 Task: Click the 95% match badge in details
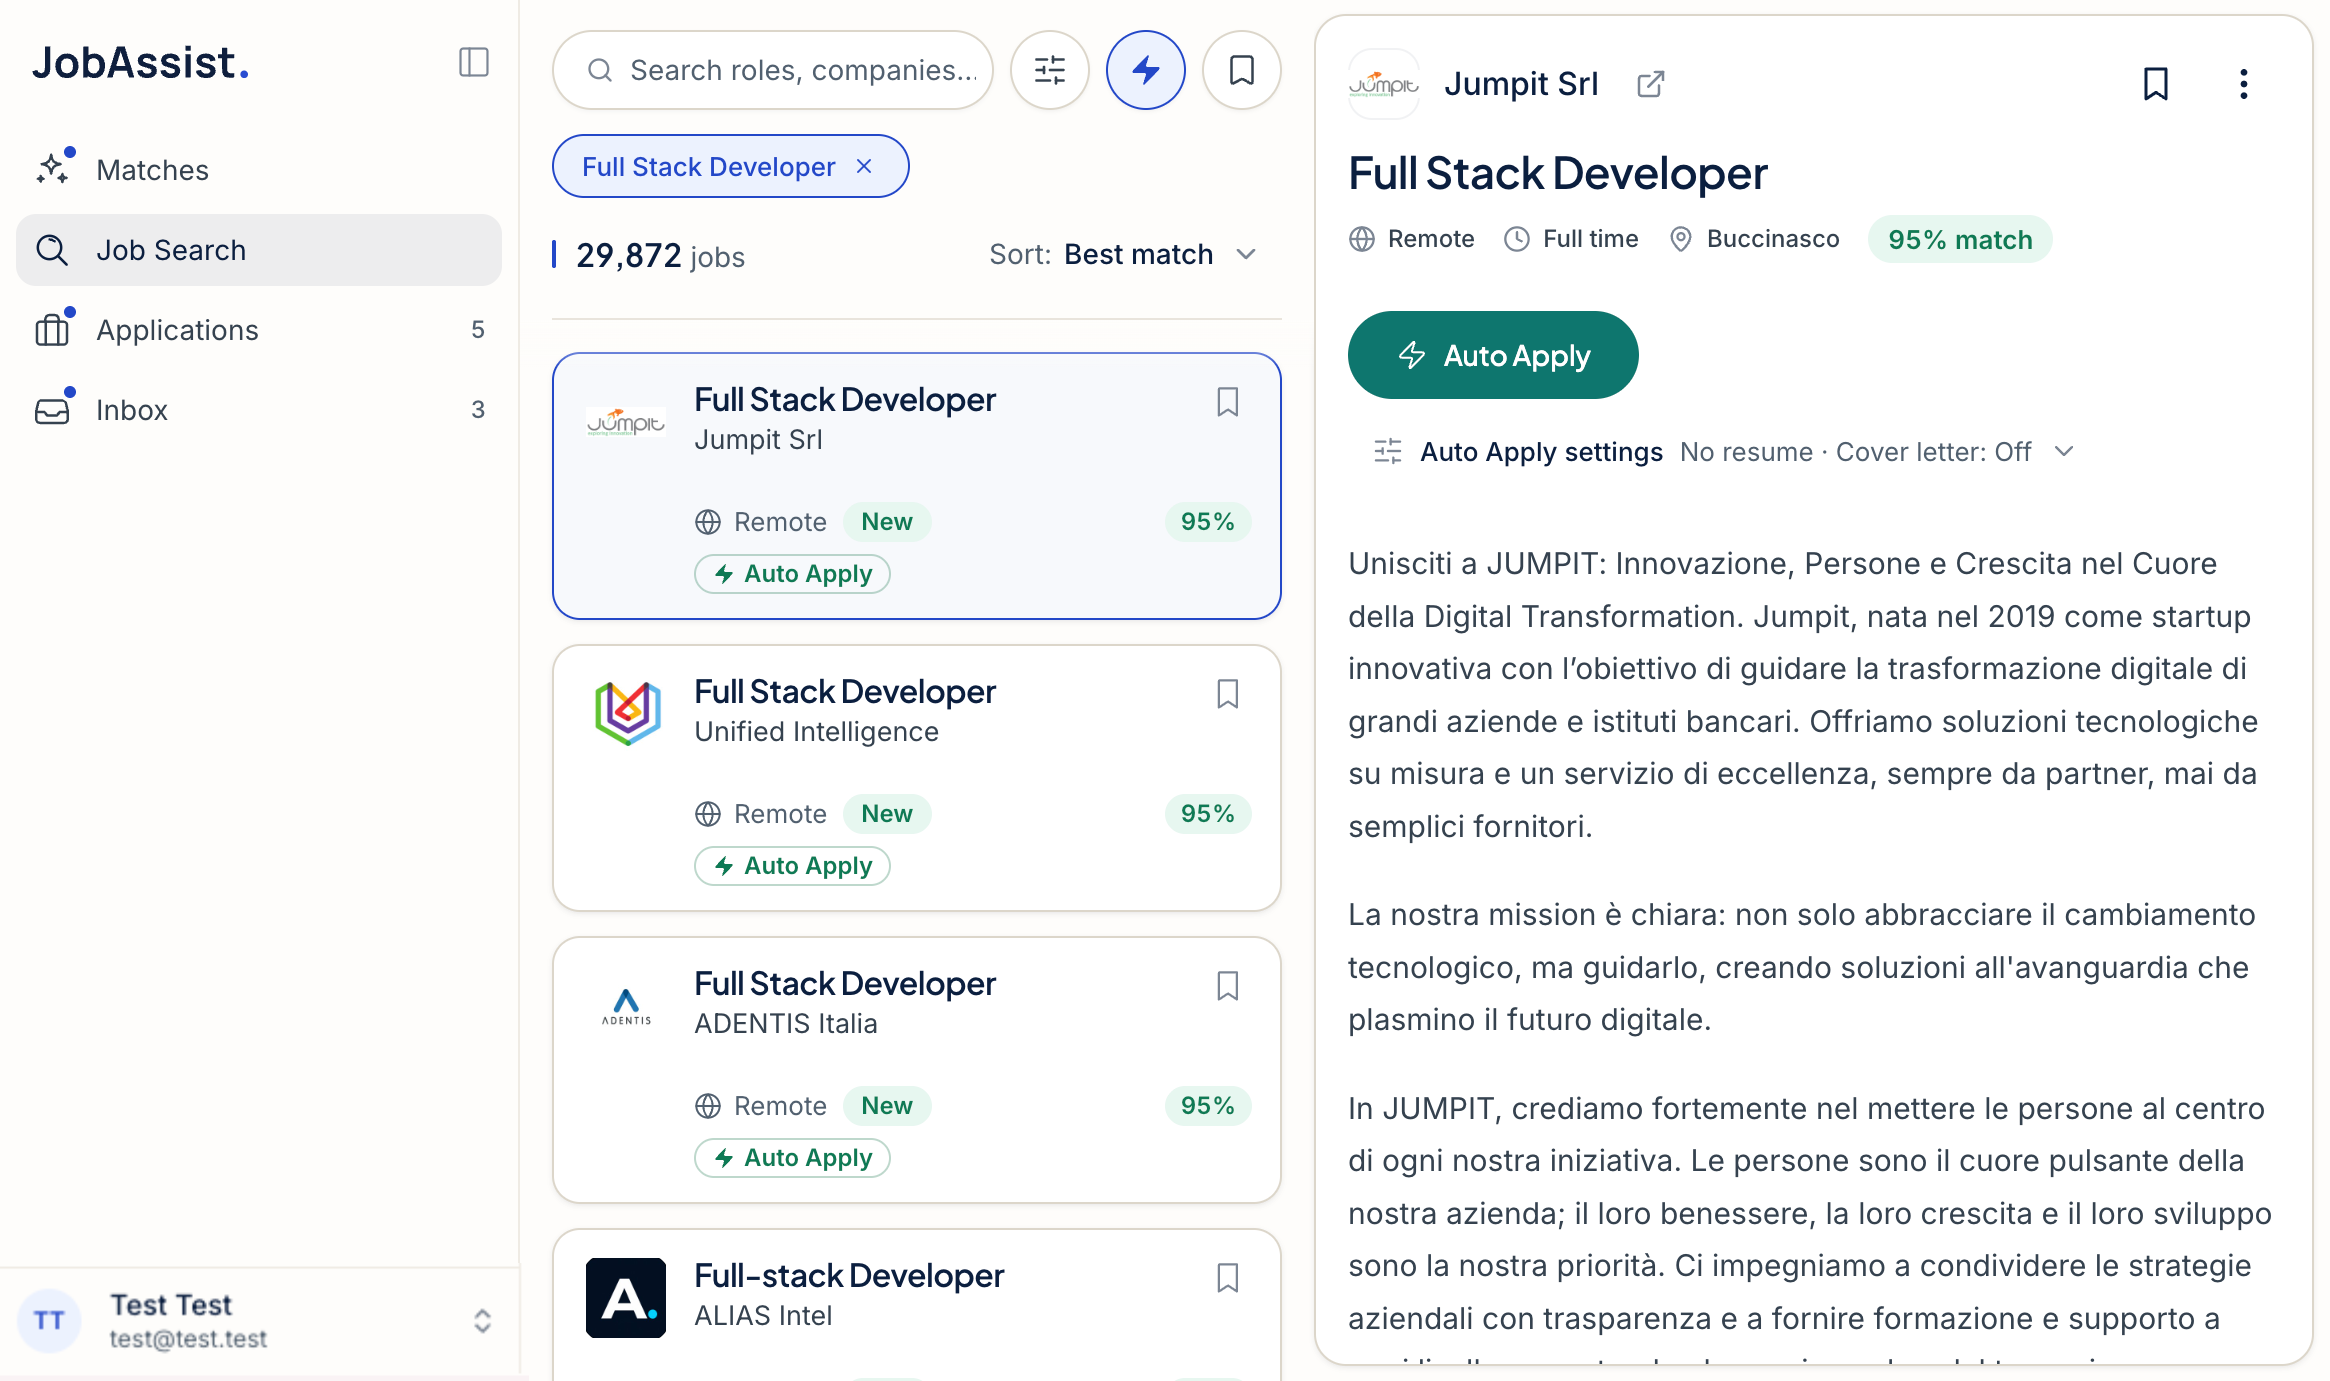tap(1960, 240)
